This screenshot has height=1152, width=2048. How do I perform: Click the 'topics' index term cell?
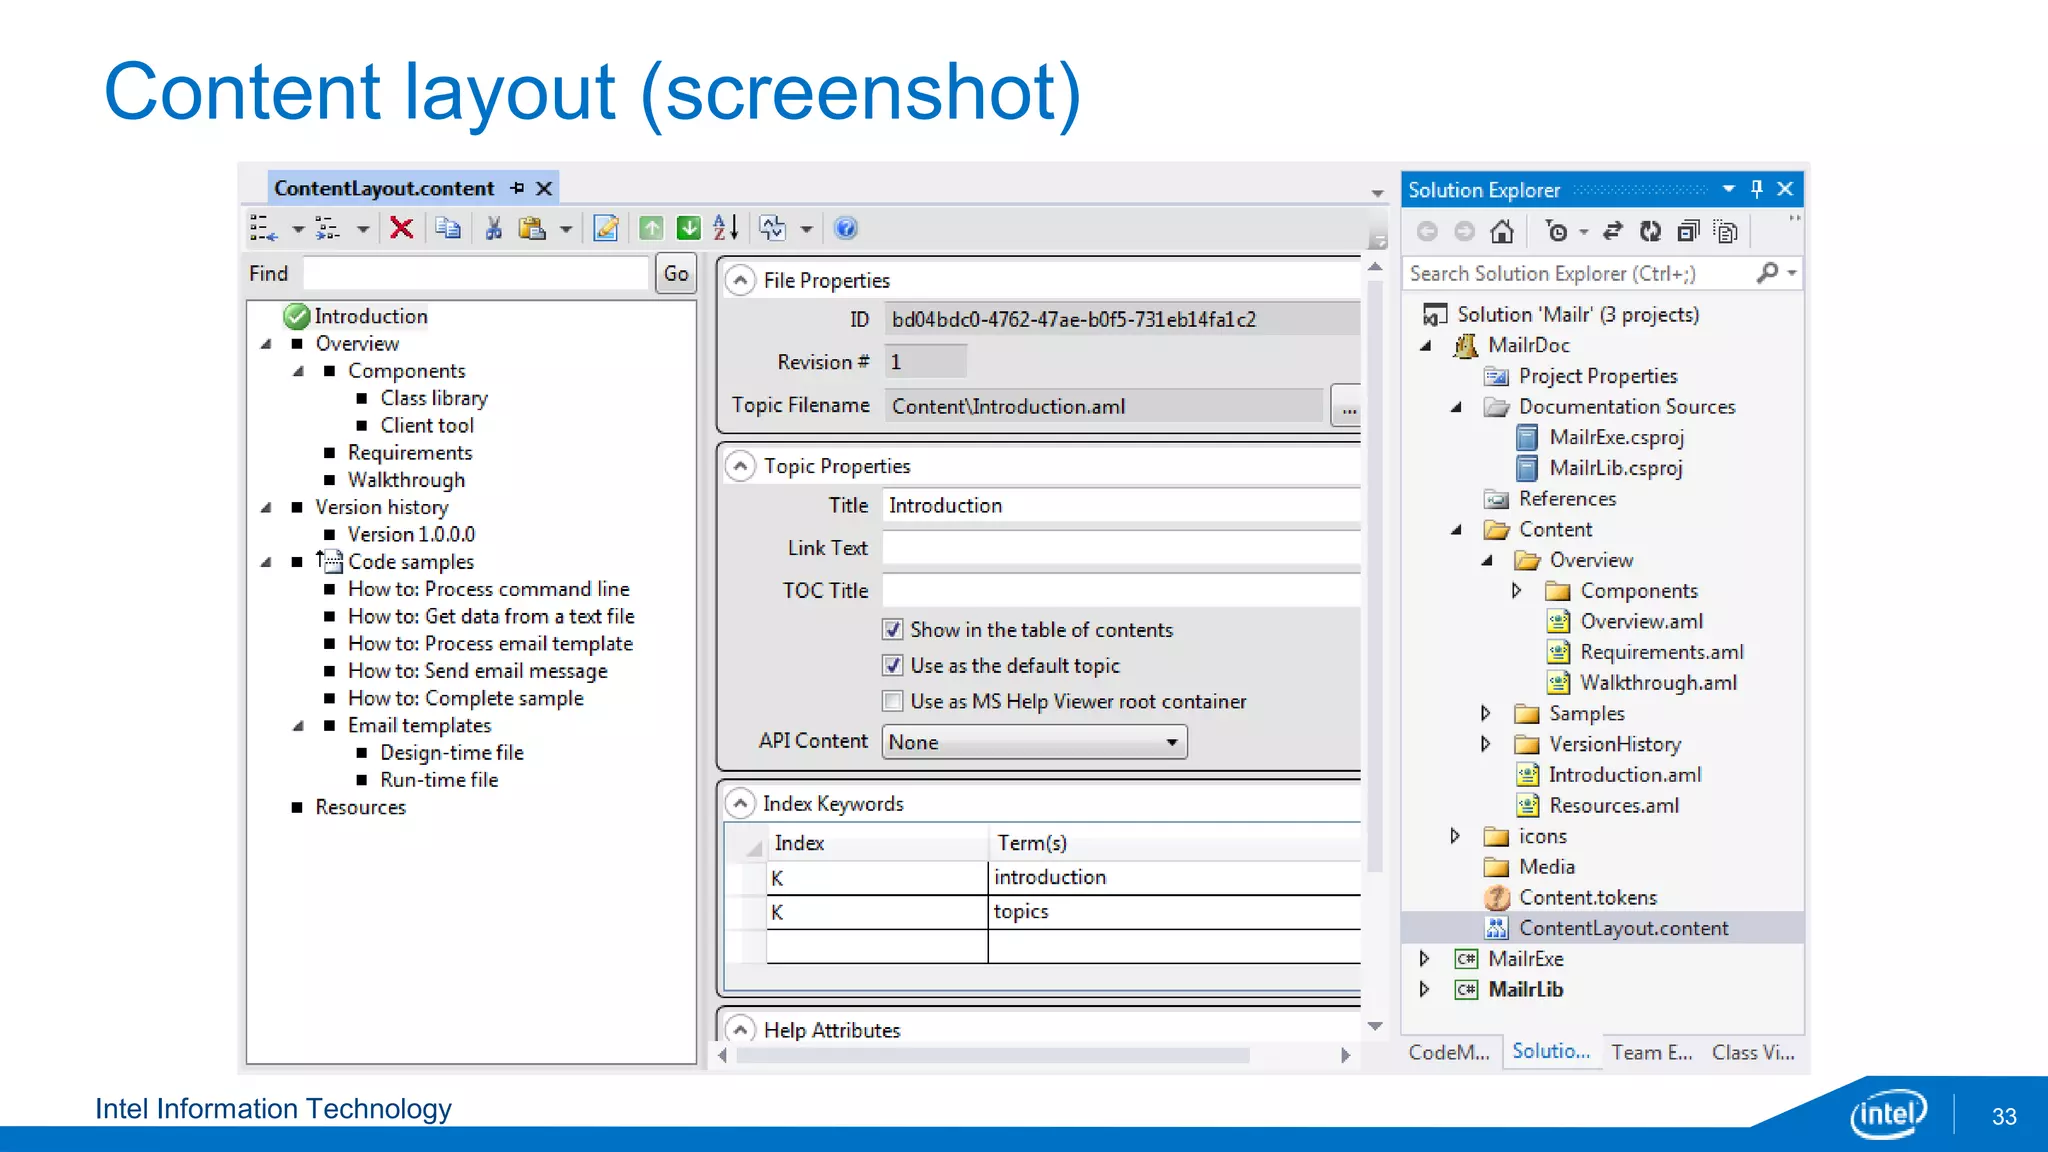click(1174, 912)
